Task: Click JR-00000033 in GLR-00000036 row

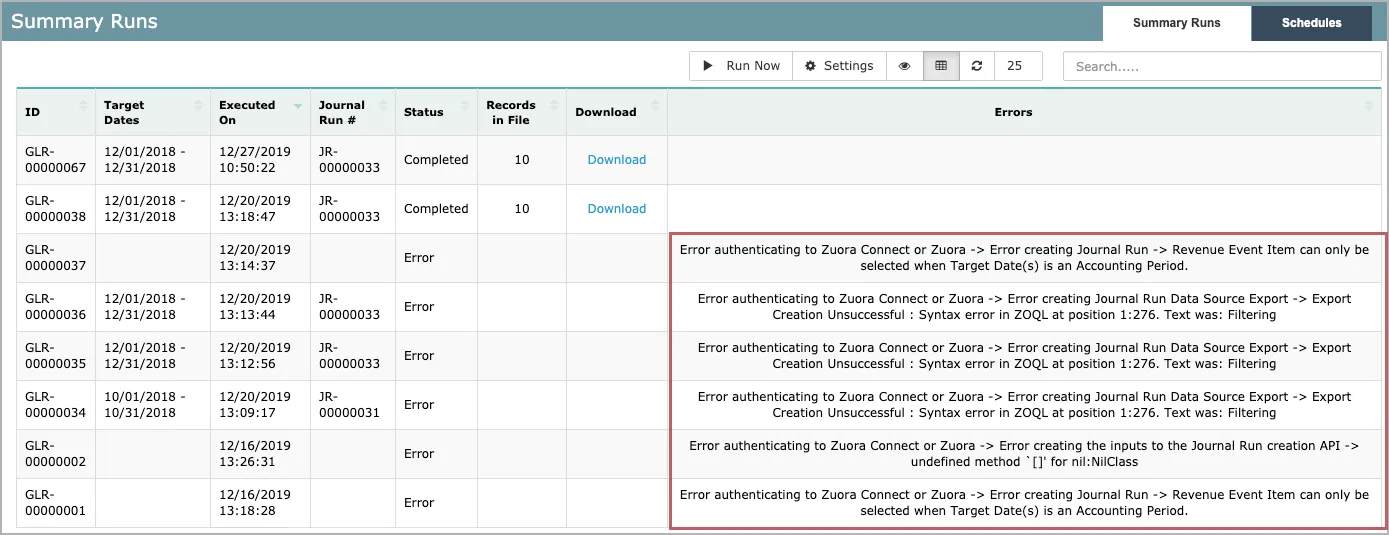Action: tap(350, 307)
